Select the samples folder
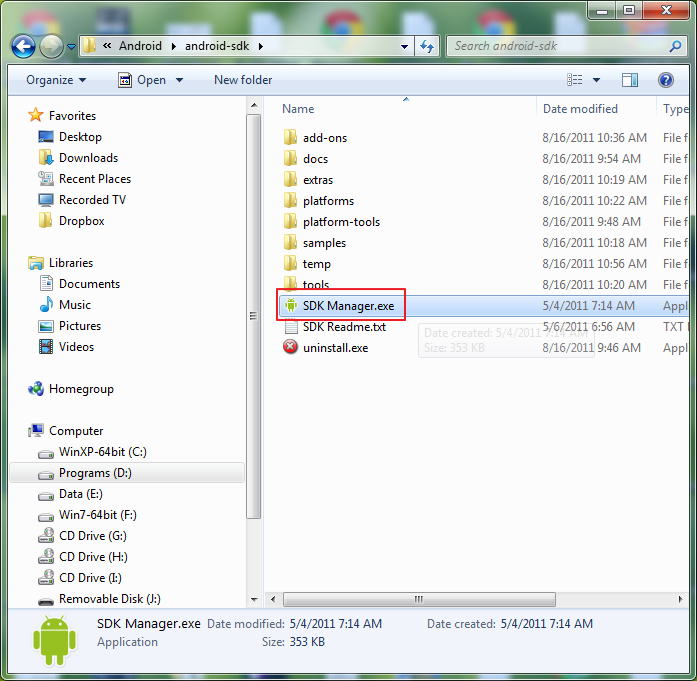697x681 pixels. point(324,243)
